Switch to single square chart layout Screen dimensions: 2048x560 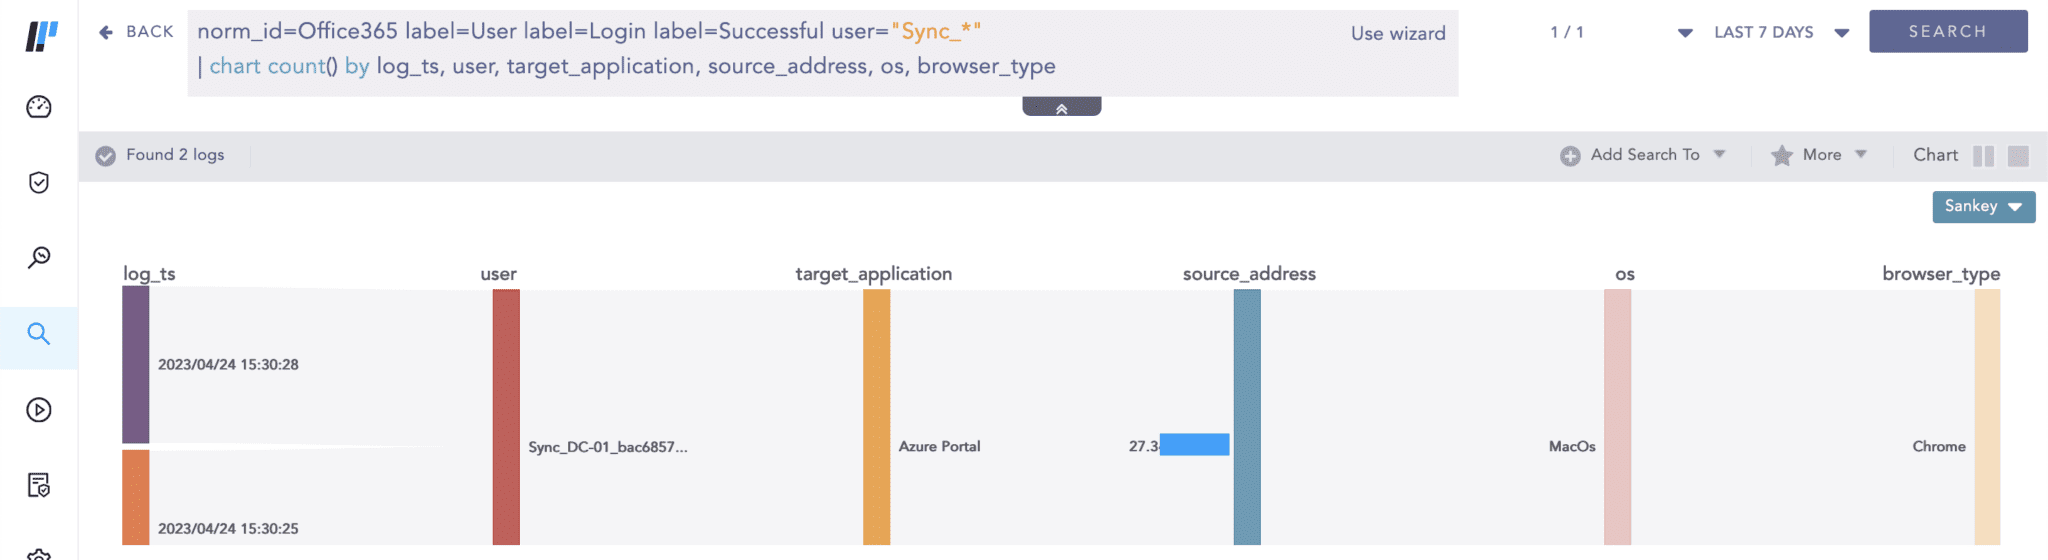(2018, 156)
